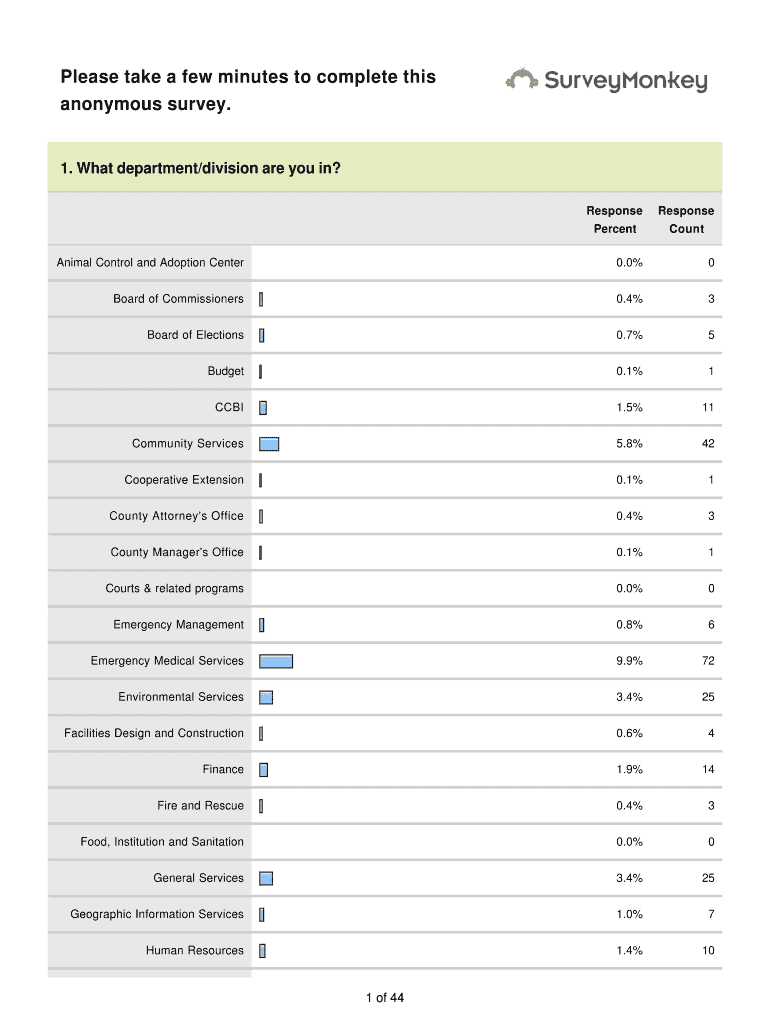
Task: Click the page indicator 1 of 44
Action: [x=385, y=997]
